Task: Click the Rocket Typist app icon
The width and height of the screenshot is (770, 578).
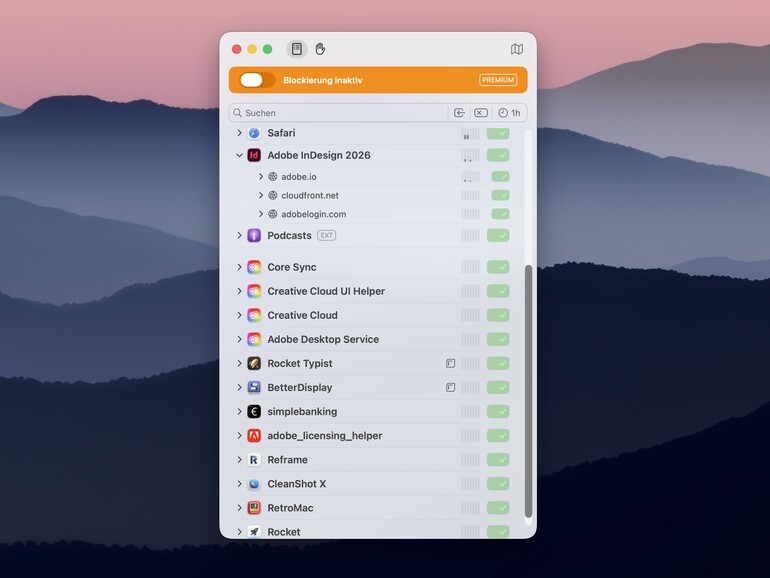Action: pos(254,363)
